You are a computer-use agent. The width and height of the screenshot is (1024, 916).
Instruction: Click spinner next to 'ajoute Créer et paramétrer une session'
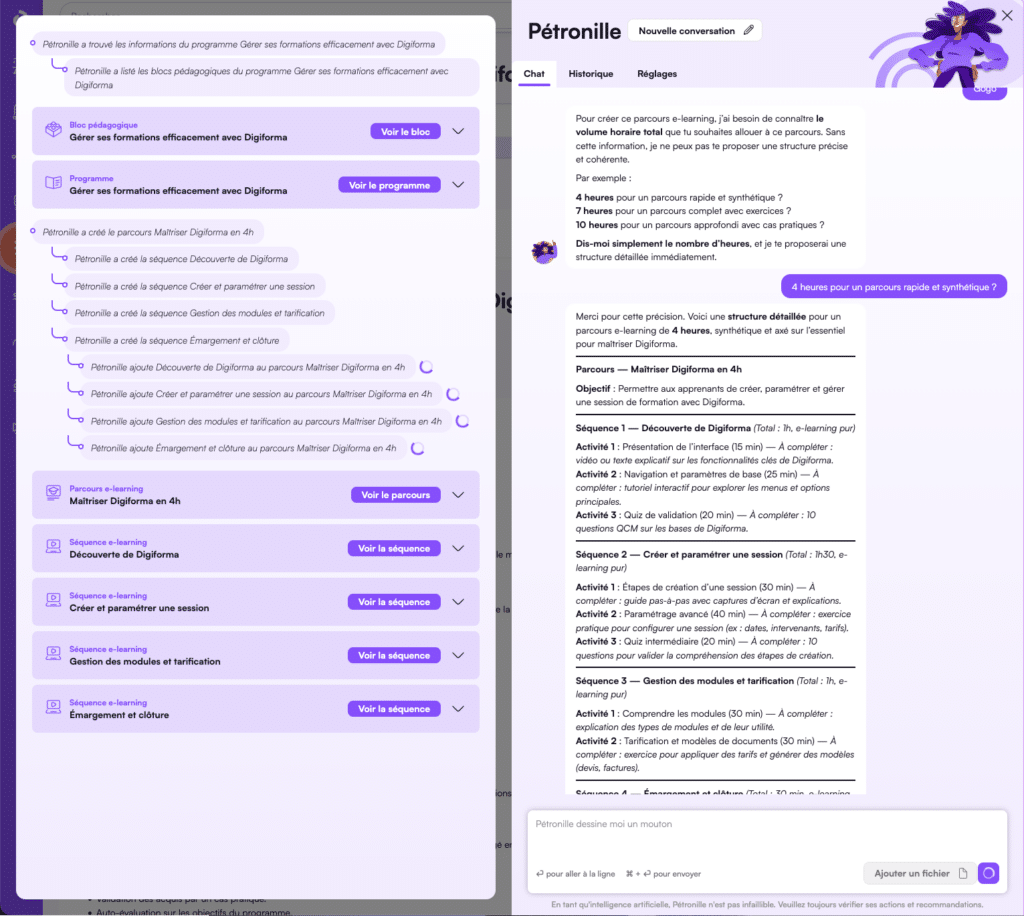click(453, 394)
